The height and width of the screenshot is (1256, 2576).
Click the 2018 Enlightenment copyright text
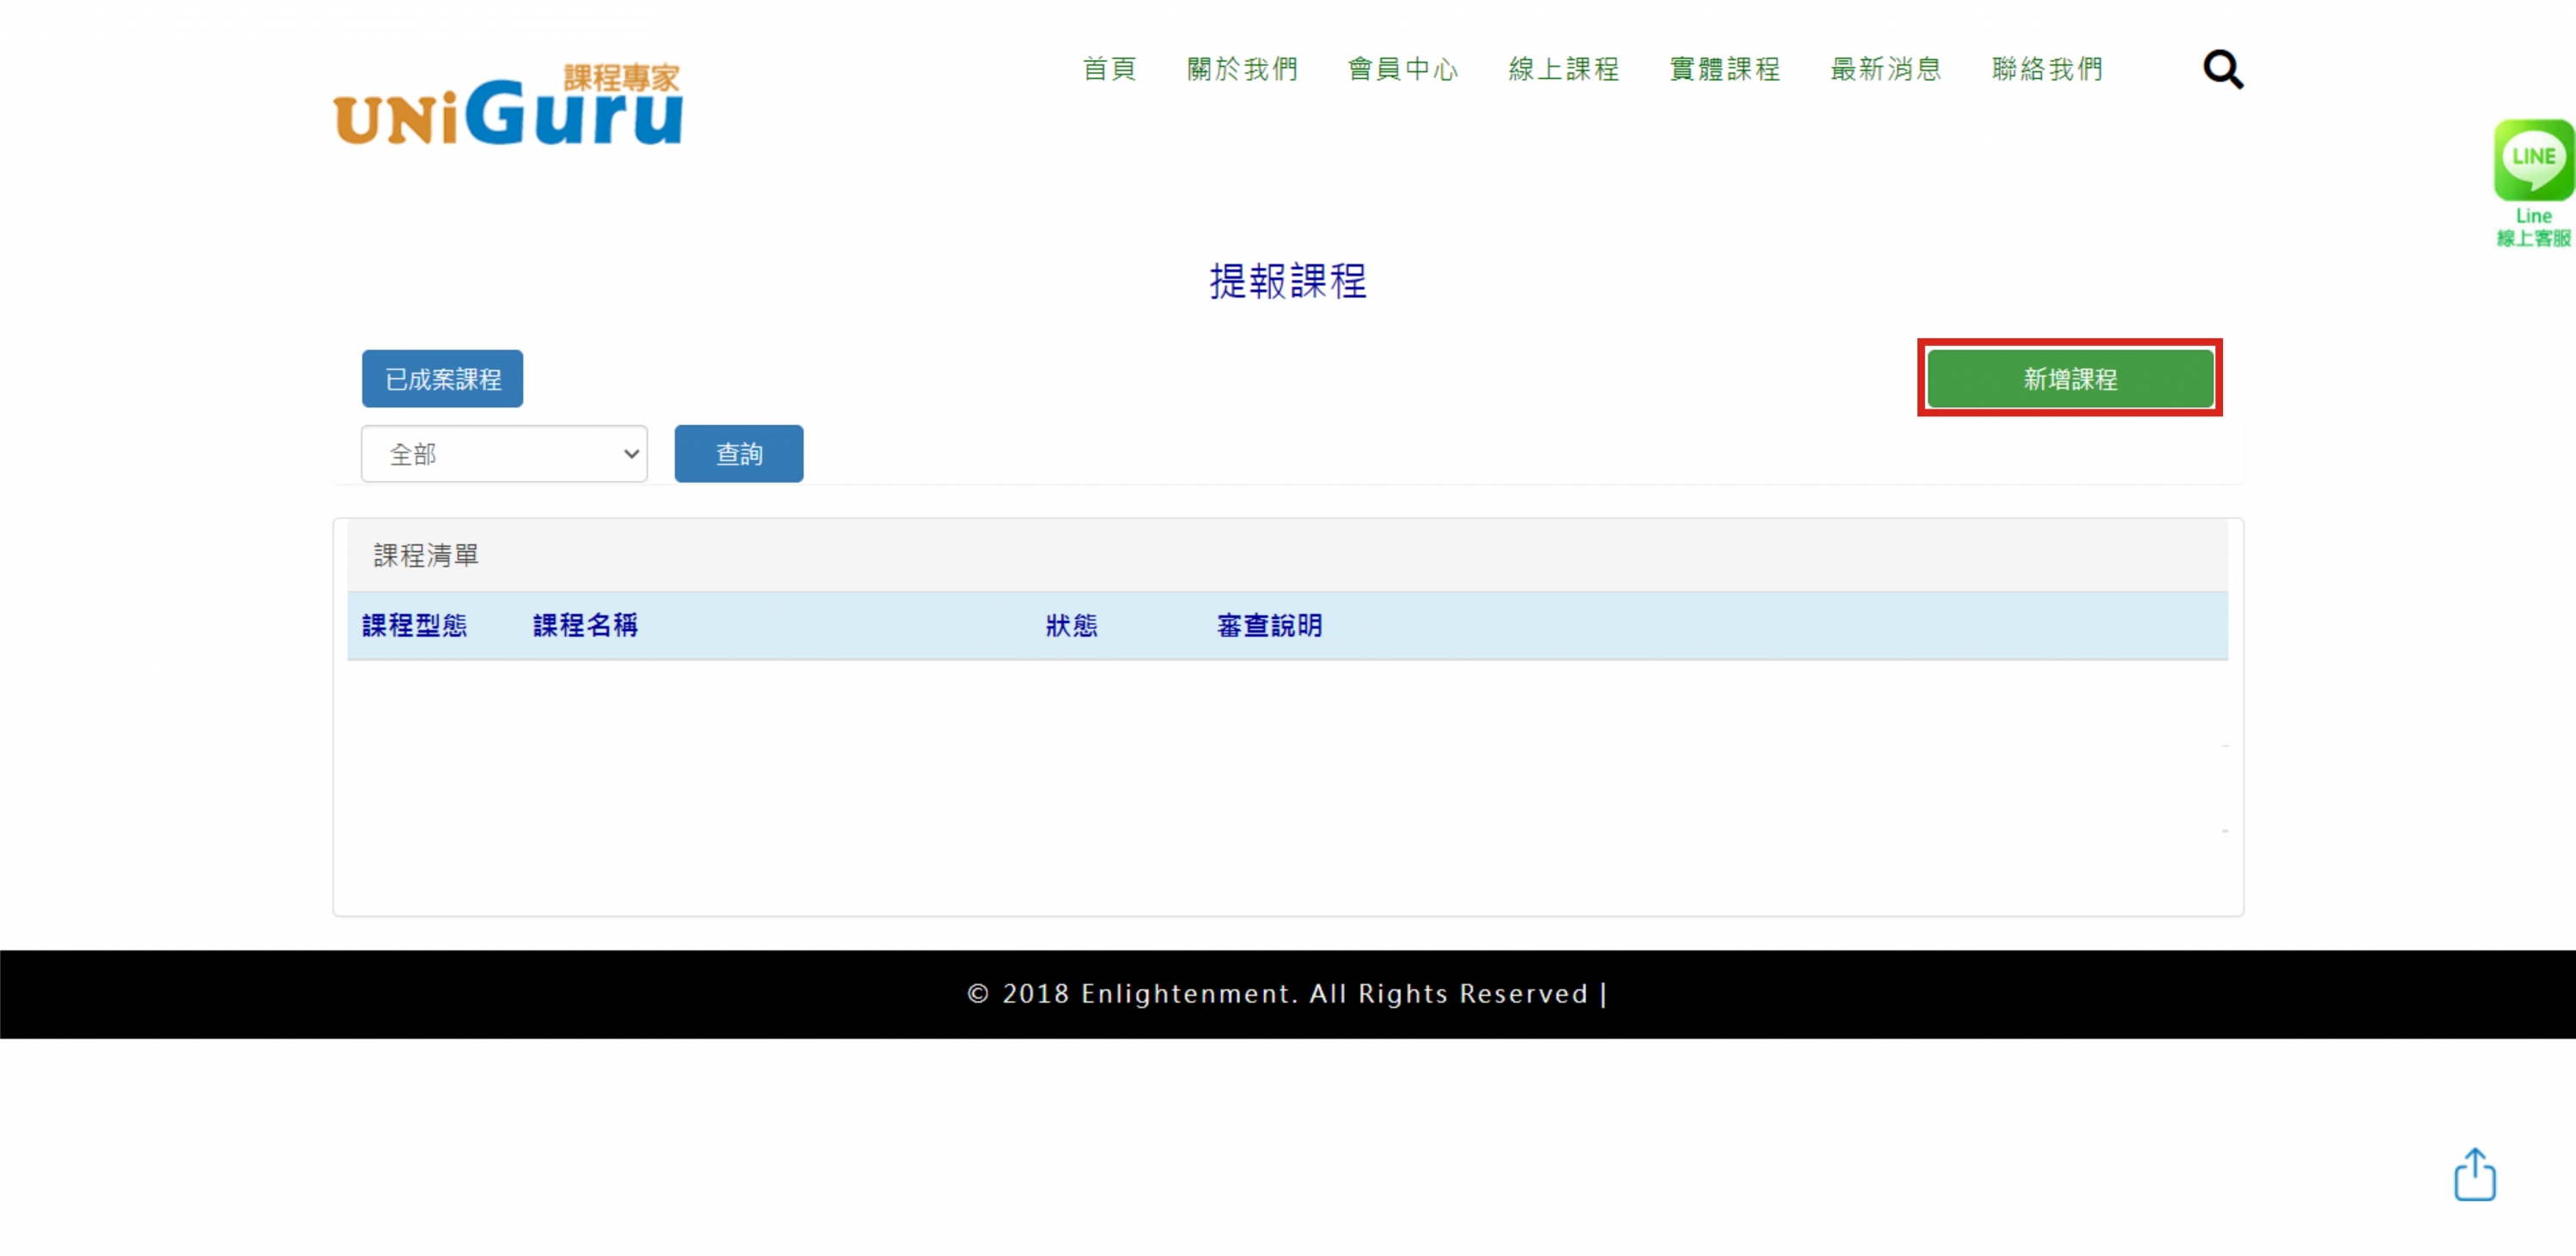1287,993
